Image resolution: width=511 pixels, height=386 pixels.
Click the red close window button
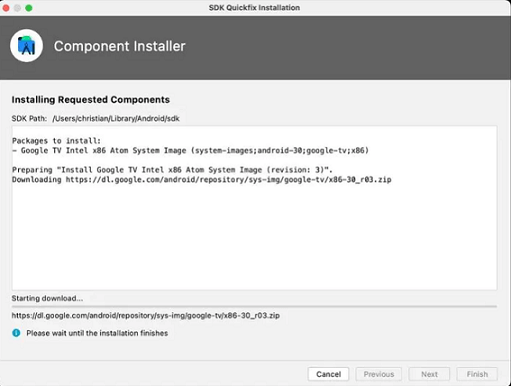pos(6,8)
